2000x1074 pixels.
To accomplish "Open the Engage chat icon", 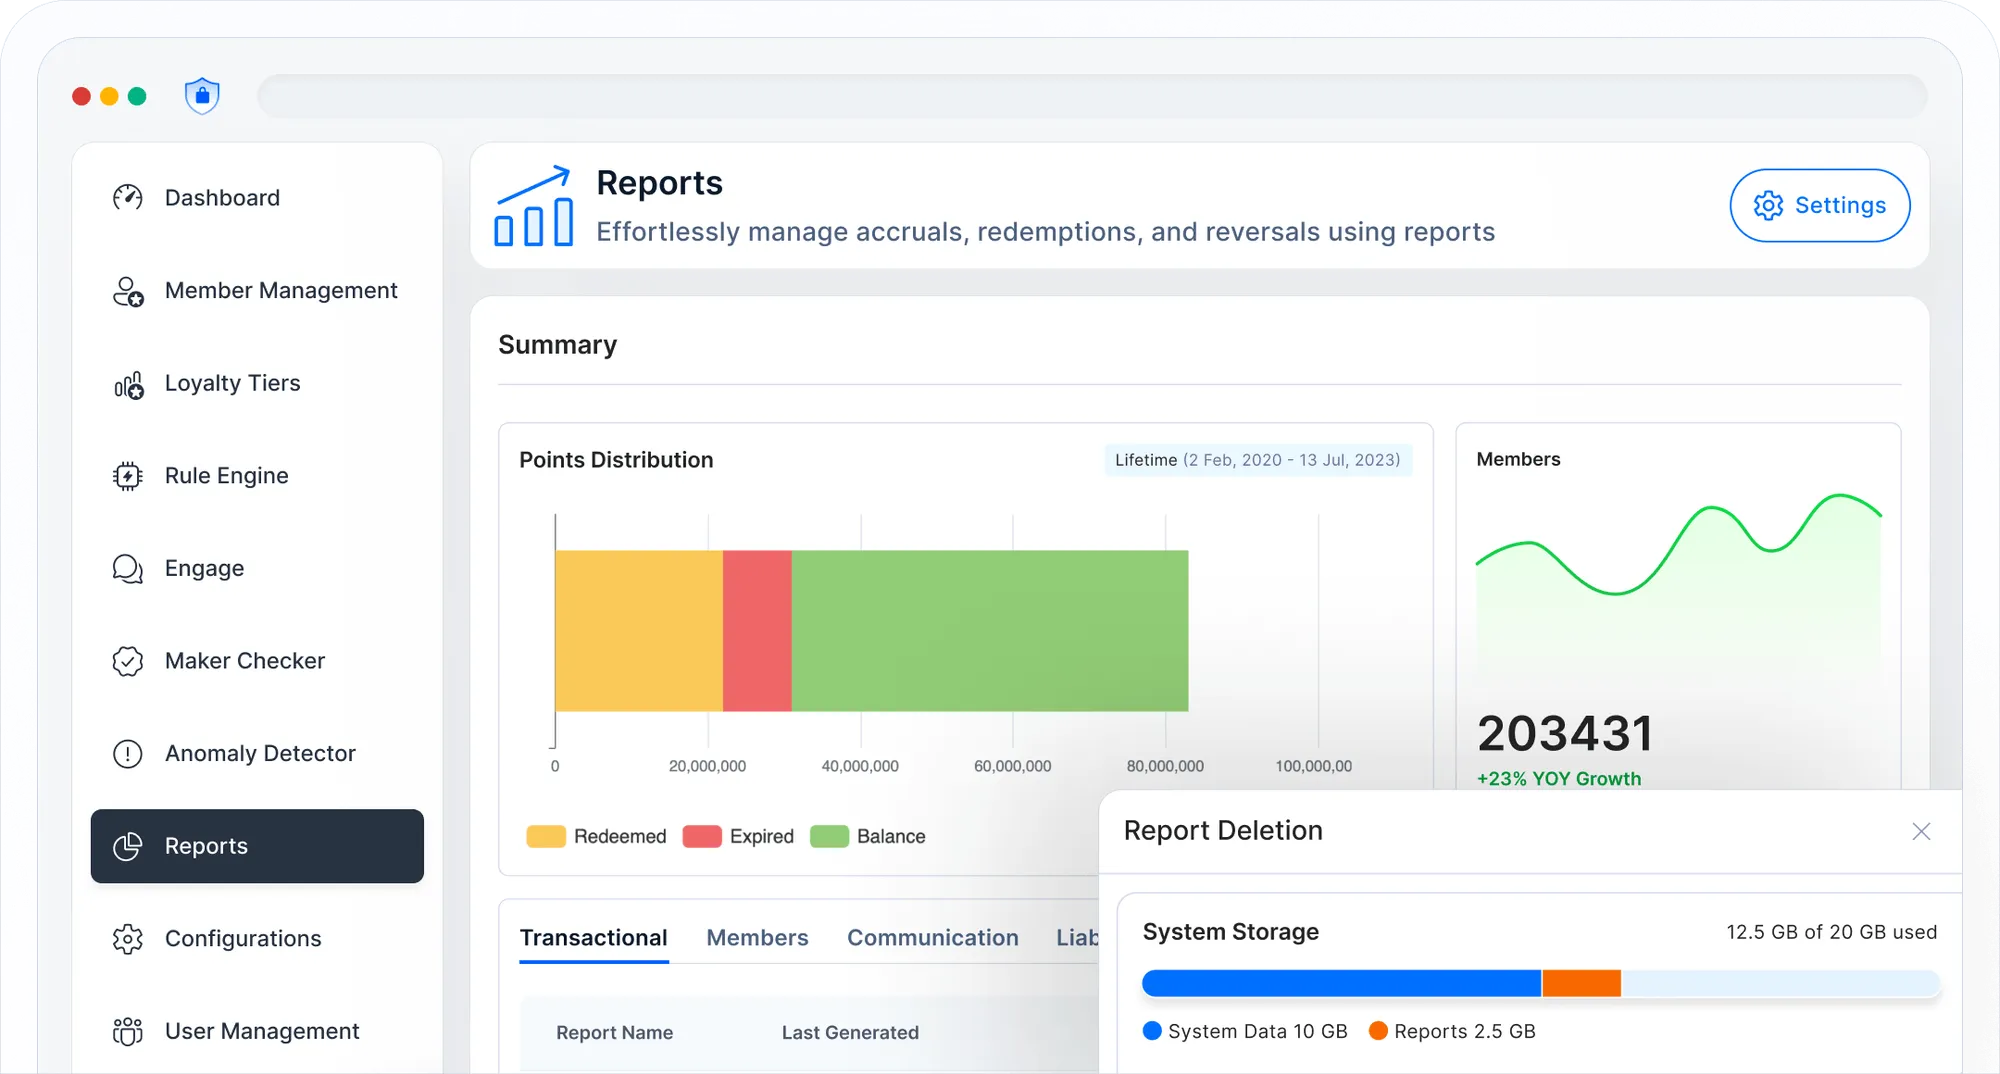I will click(x=128, y=568).
